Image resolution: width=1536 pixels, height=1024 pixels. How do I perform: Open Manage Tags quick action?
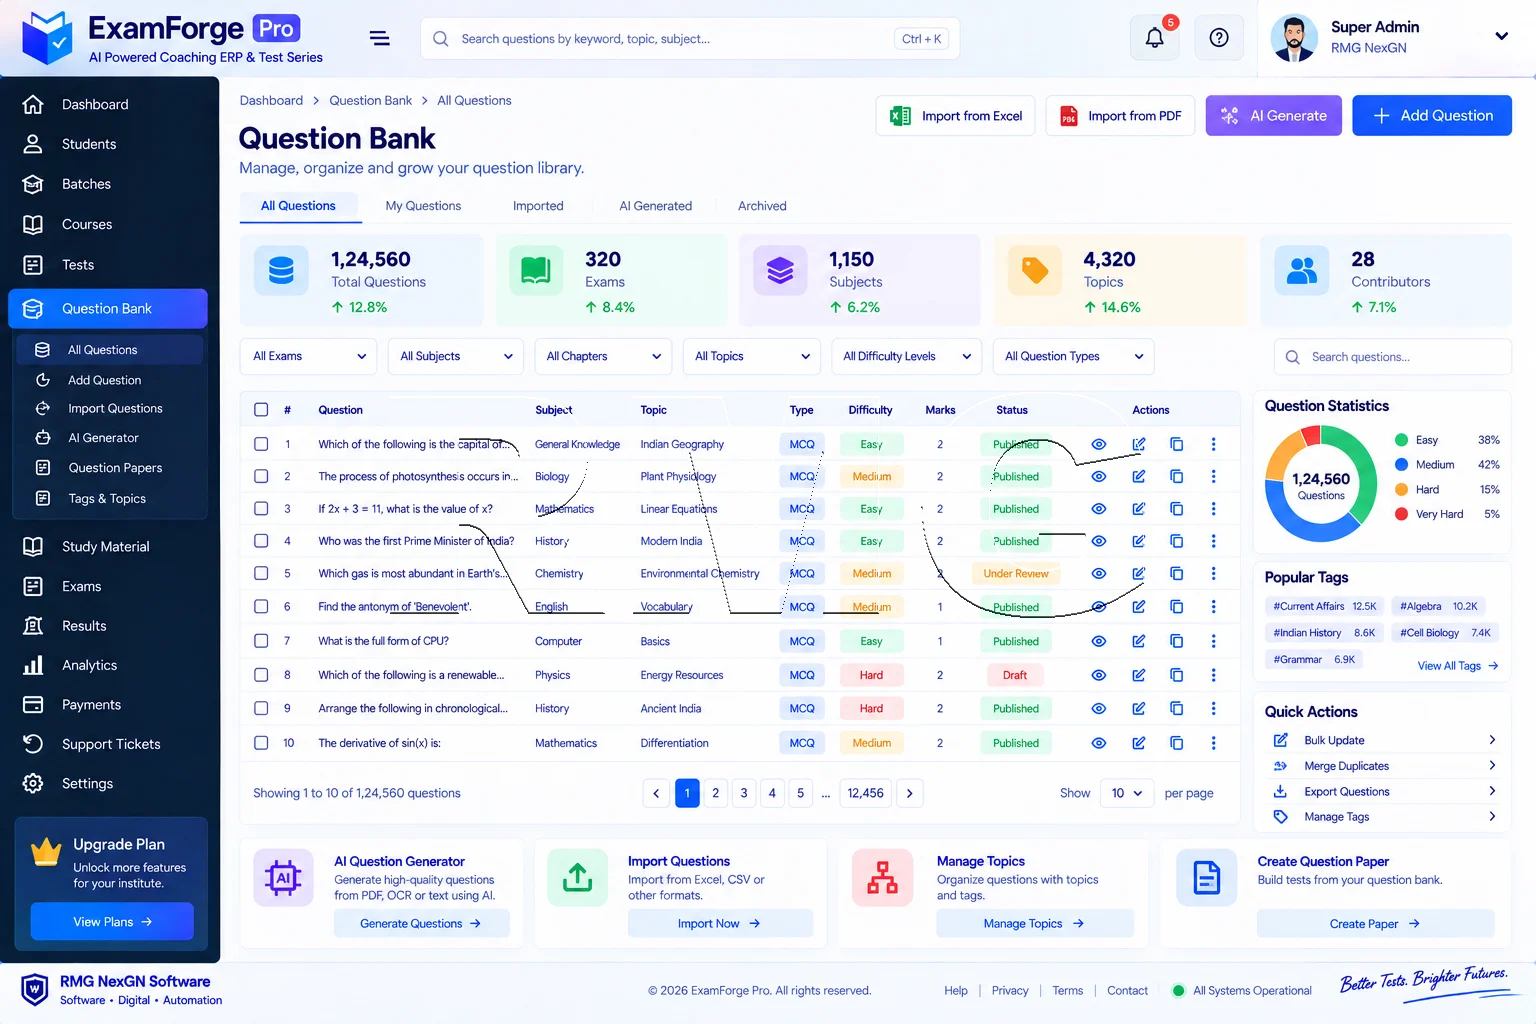click(x=1384, y=817)
